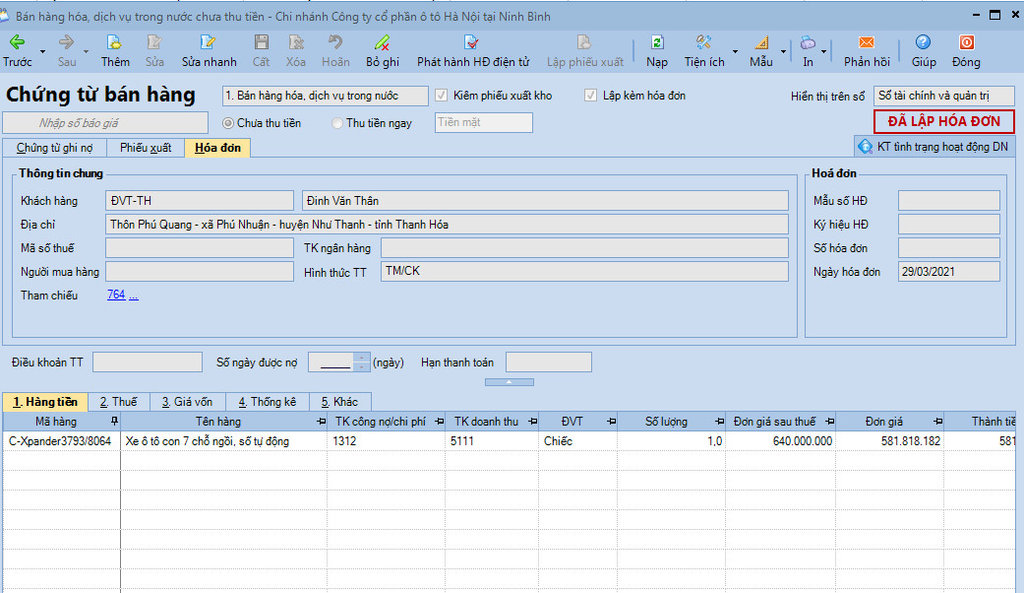Open dropdown arrow next to Sau
This screenshot has width=1024, height=593.
point(86,52)
